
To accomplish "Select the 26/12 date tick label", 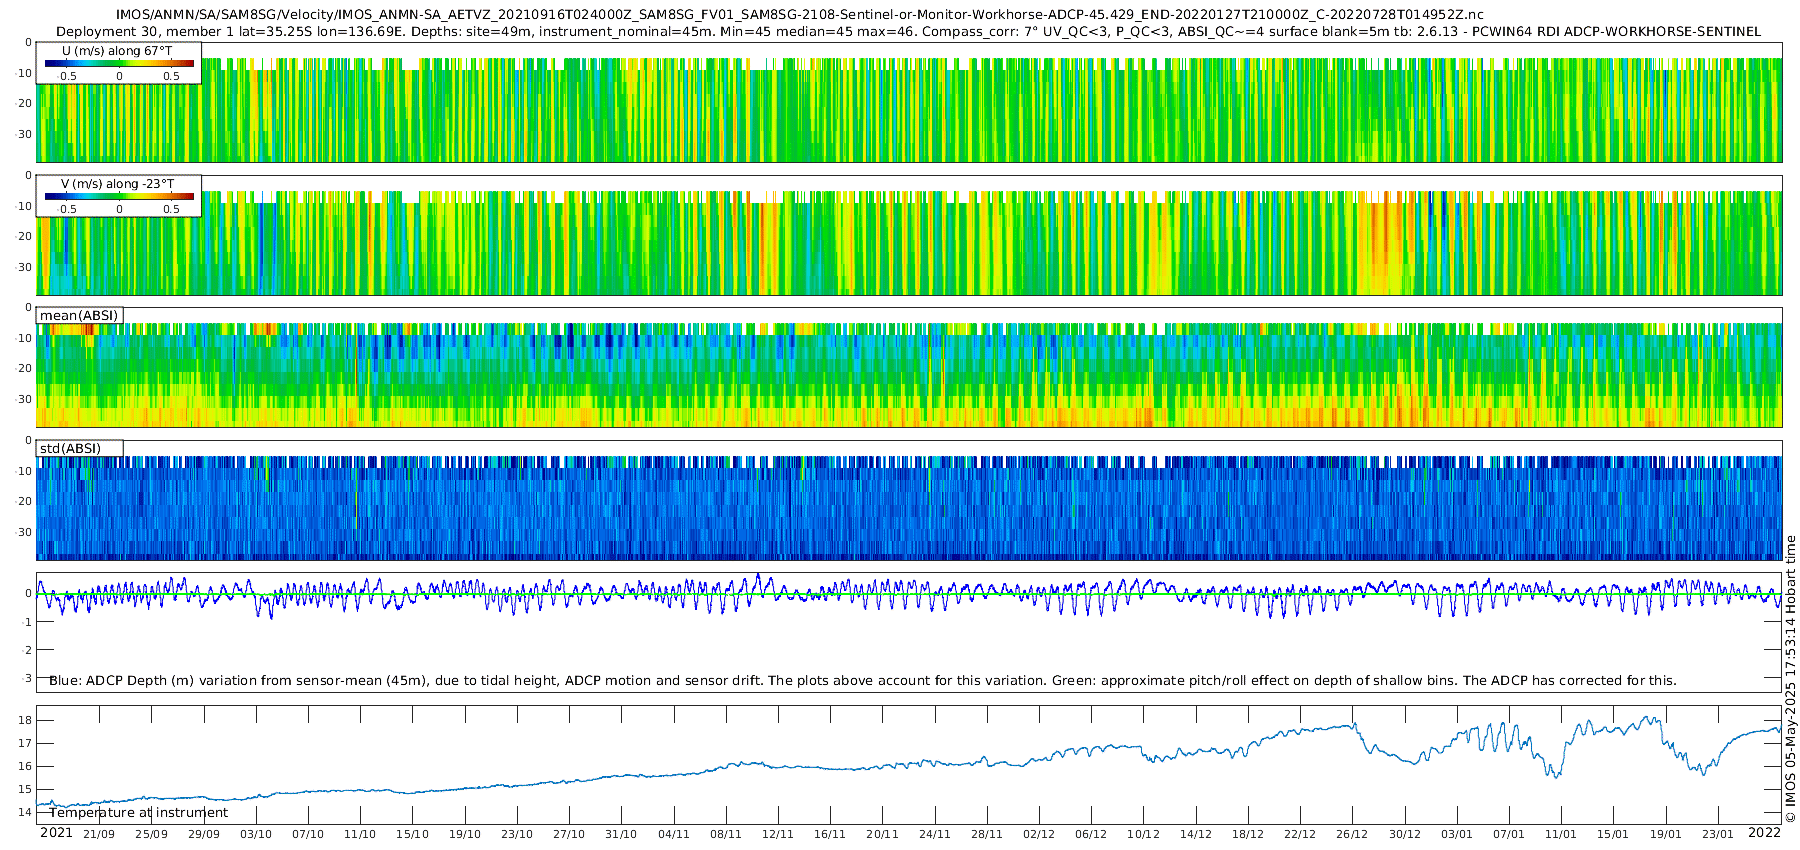I will coord(1352,834).
